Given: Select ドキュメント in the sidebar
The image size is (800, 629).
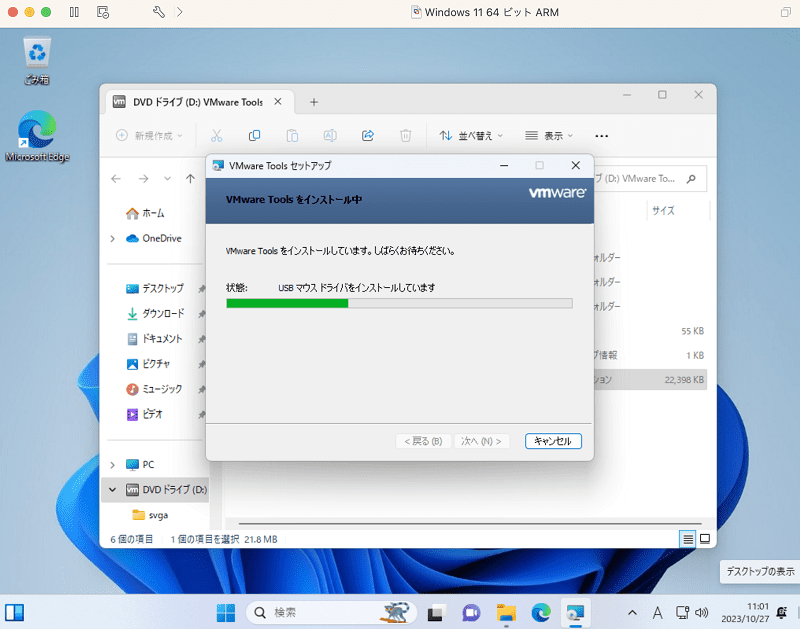Looking at the screenshot, I should click(x=155, y=339).
